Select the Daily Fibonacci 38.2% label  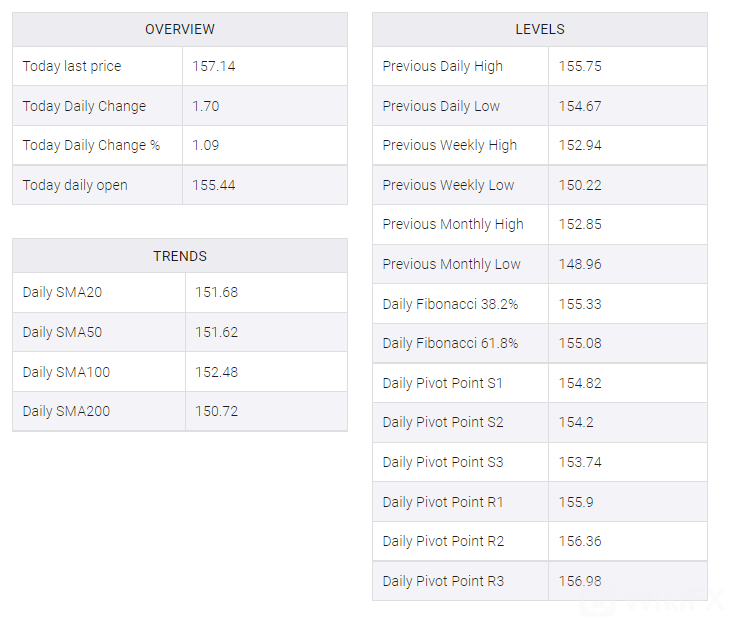(x=450, y=304)
